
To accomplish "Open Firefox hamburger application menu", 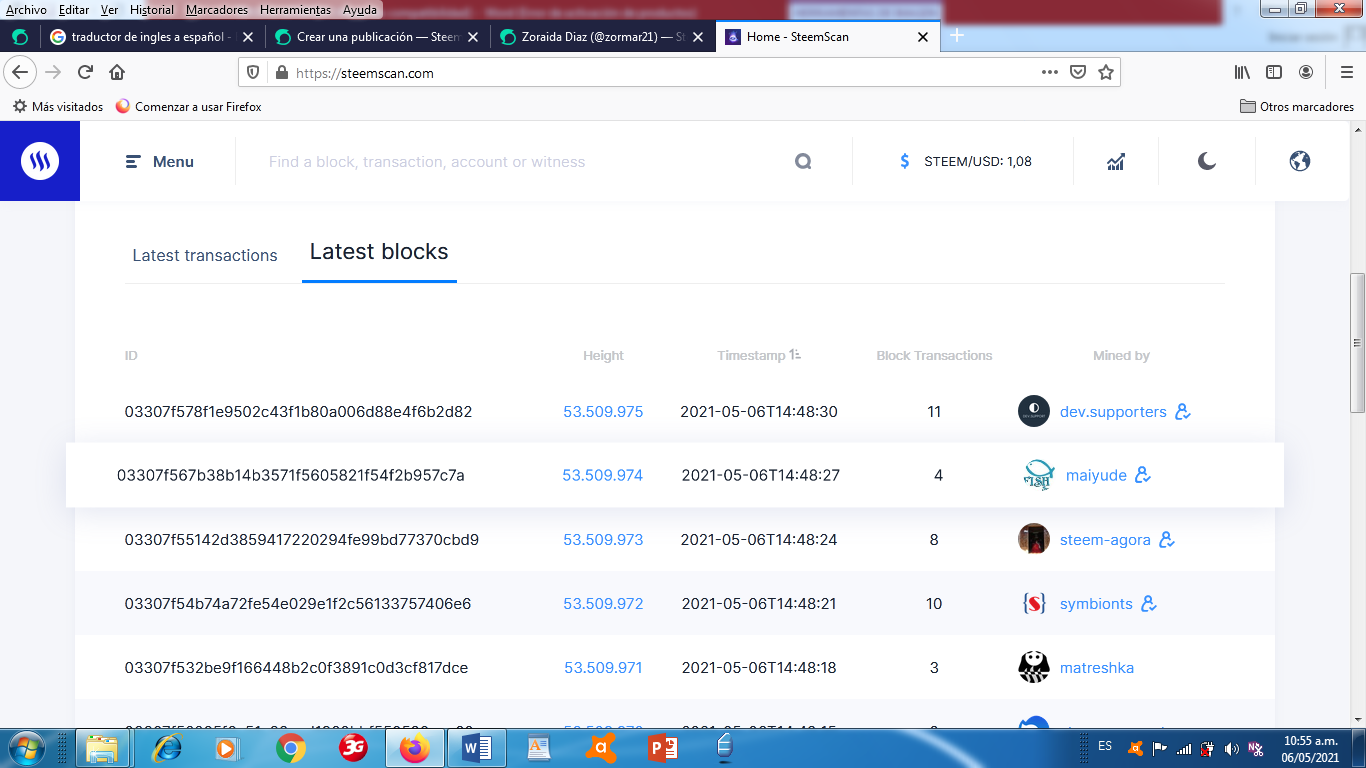I will 1346,72.
